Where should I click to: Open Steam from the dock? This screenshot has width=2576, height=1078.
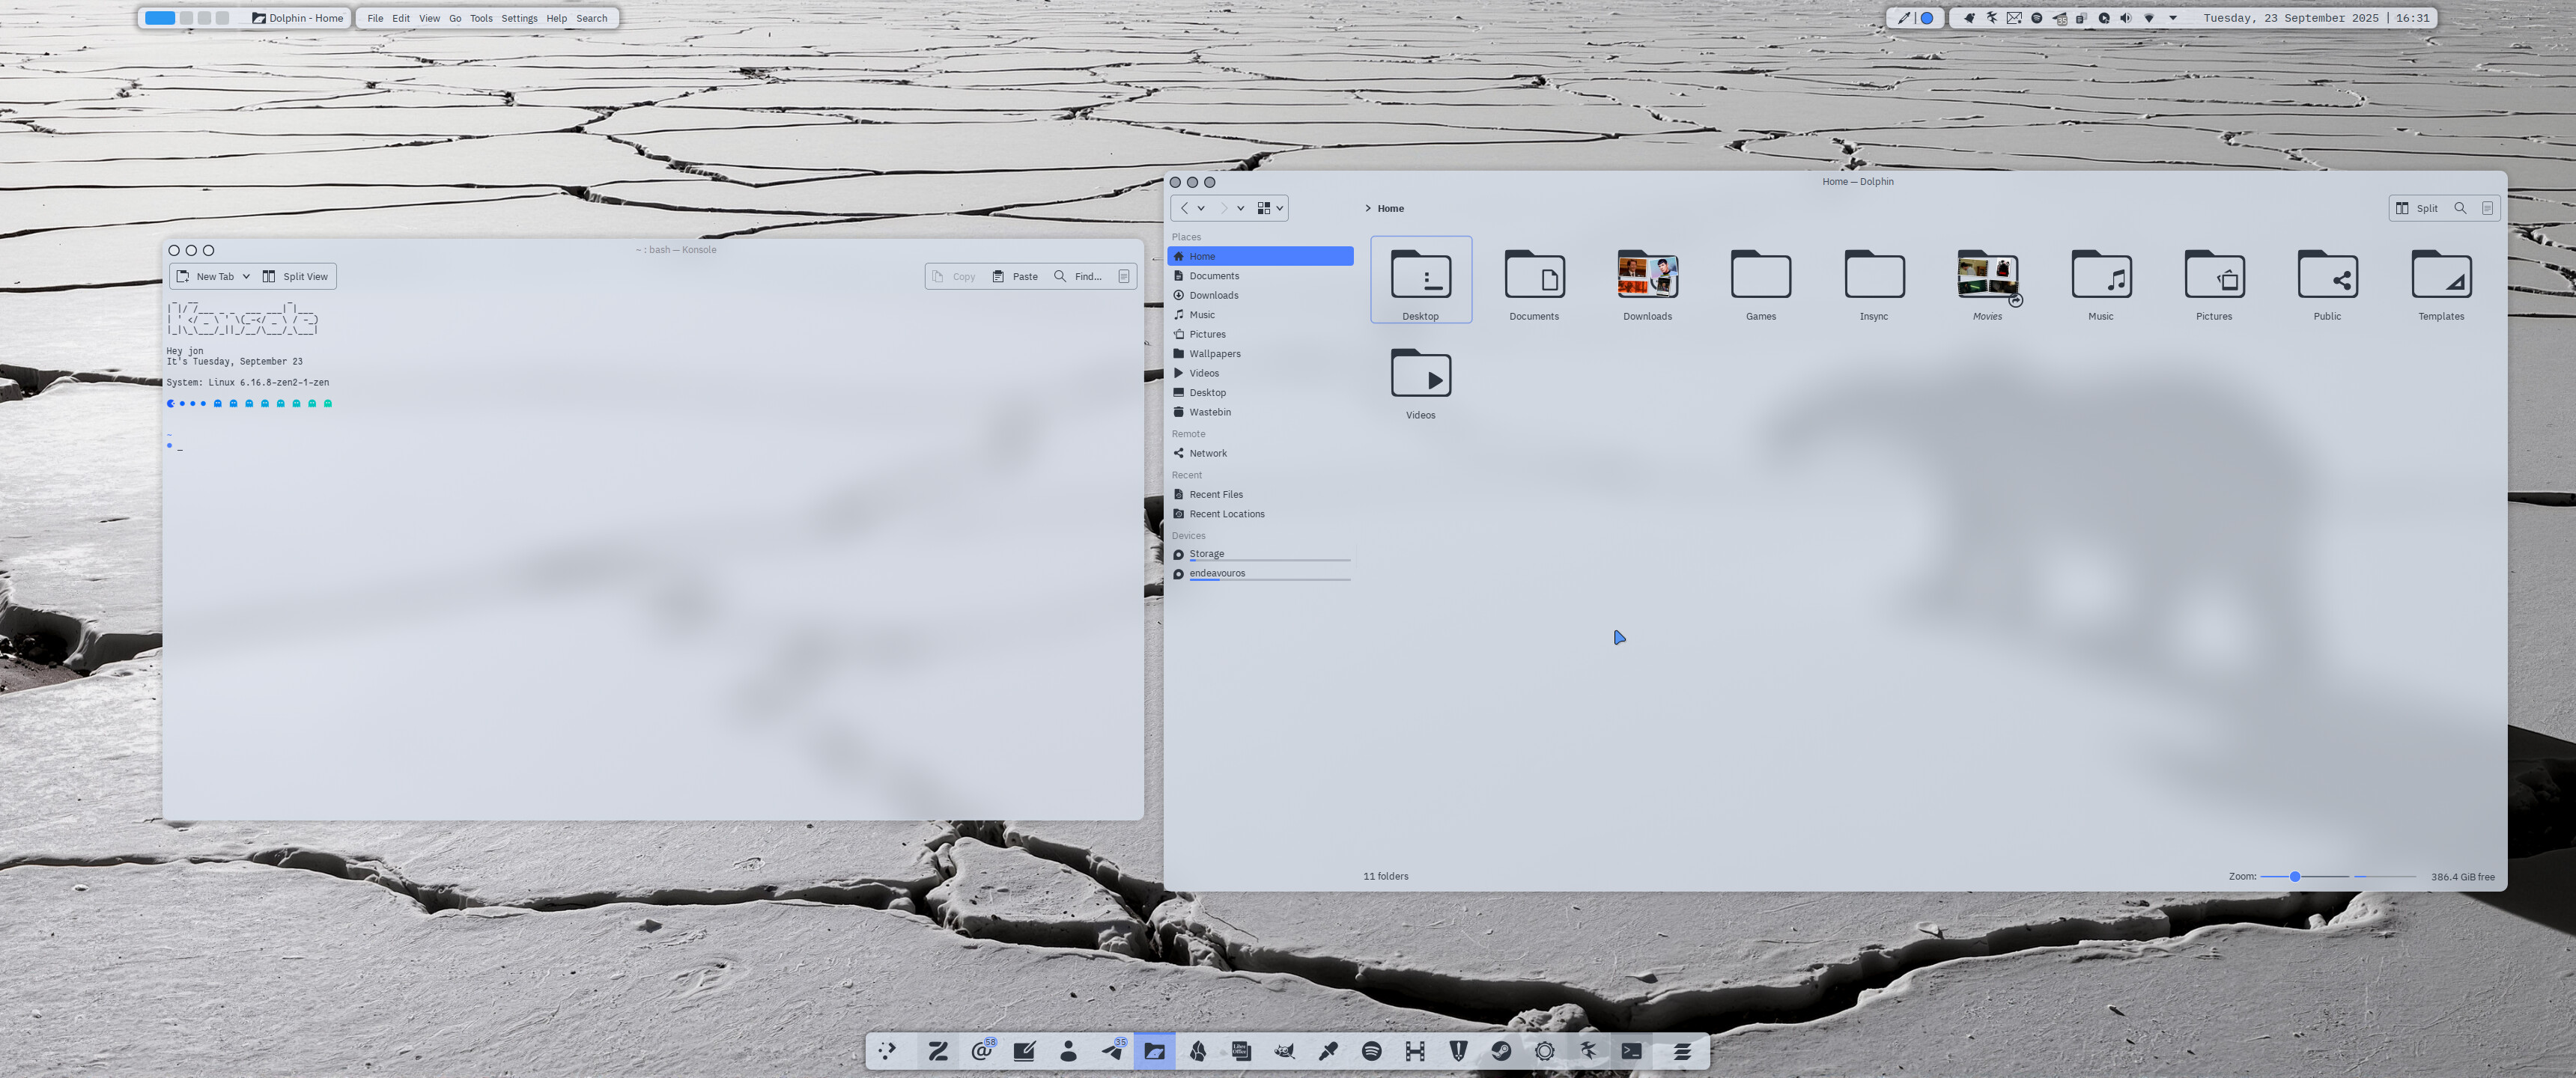[1501, 1051]
